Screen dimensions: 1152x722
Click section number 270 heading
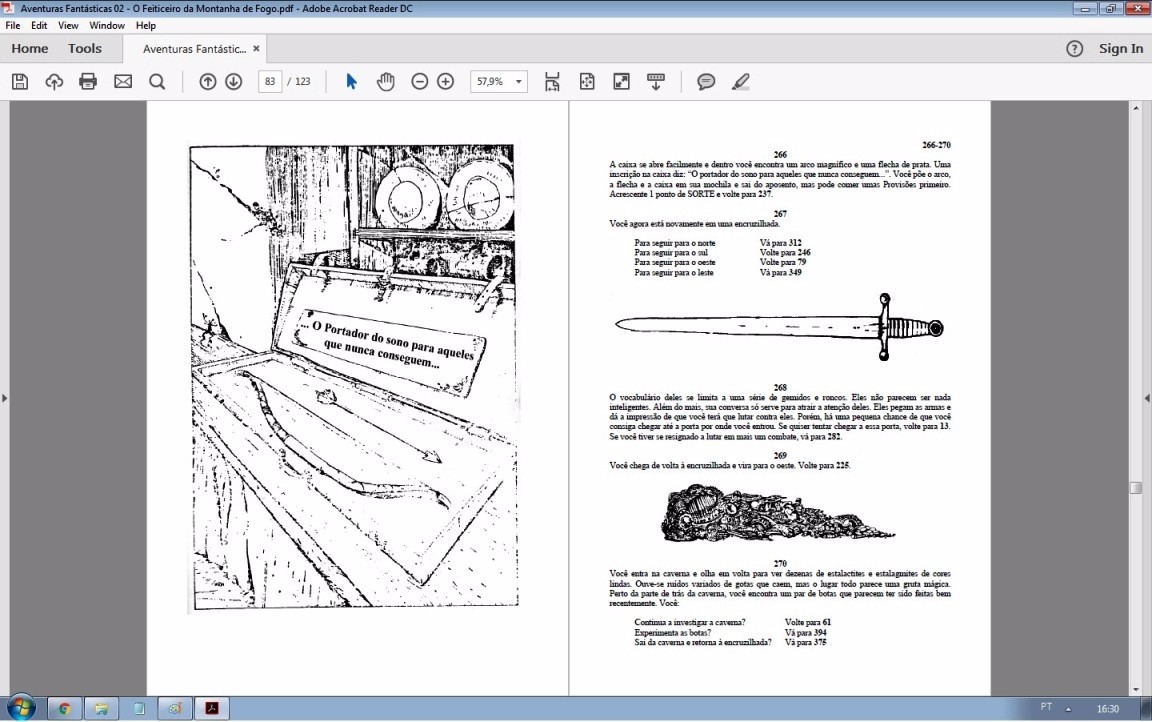coord(780,563)
